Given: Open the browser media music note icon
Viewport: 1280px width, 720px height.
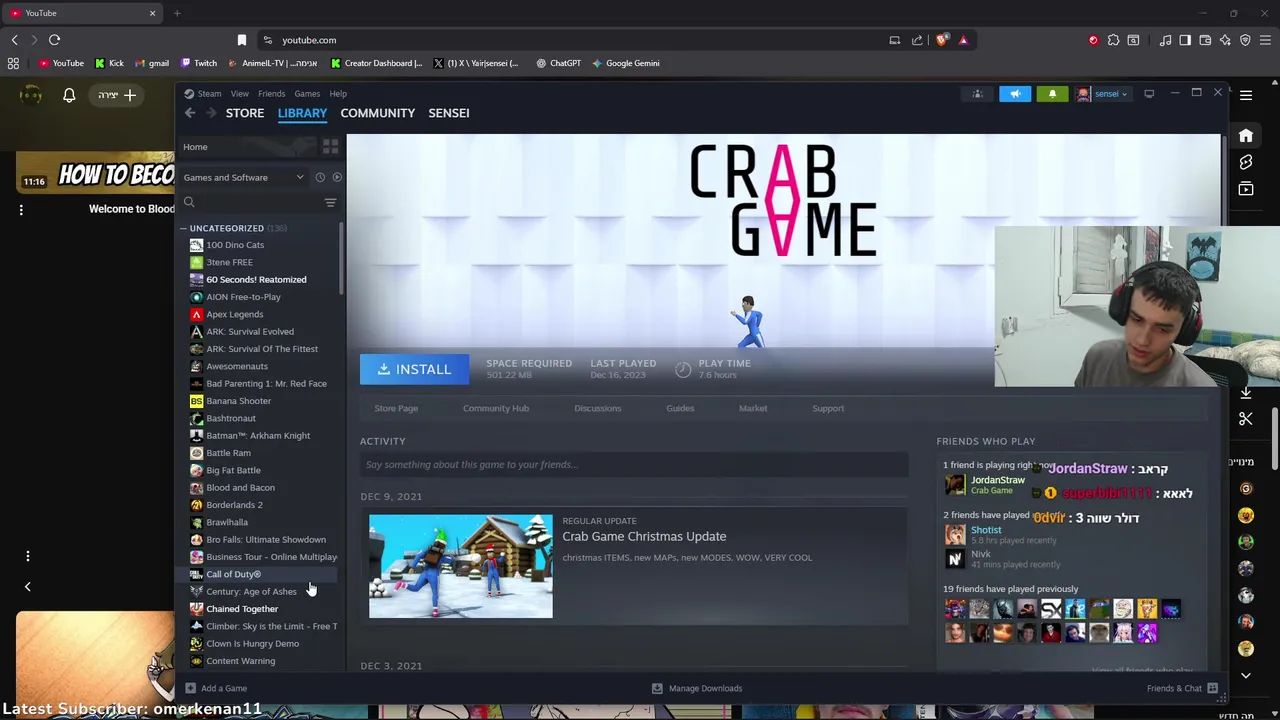Looking at the screenshot, I should pyautogui.click(x=1165, y=40).
